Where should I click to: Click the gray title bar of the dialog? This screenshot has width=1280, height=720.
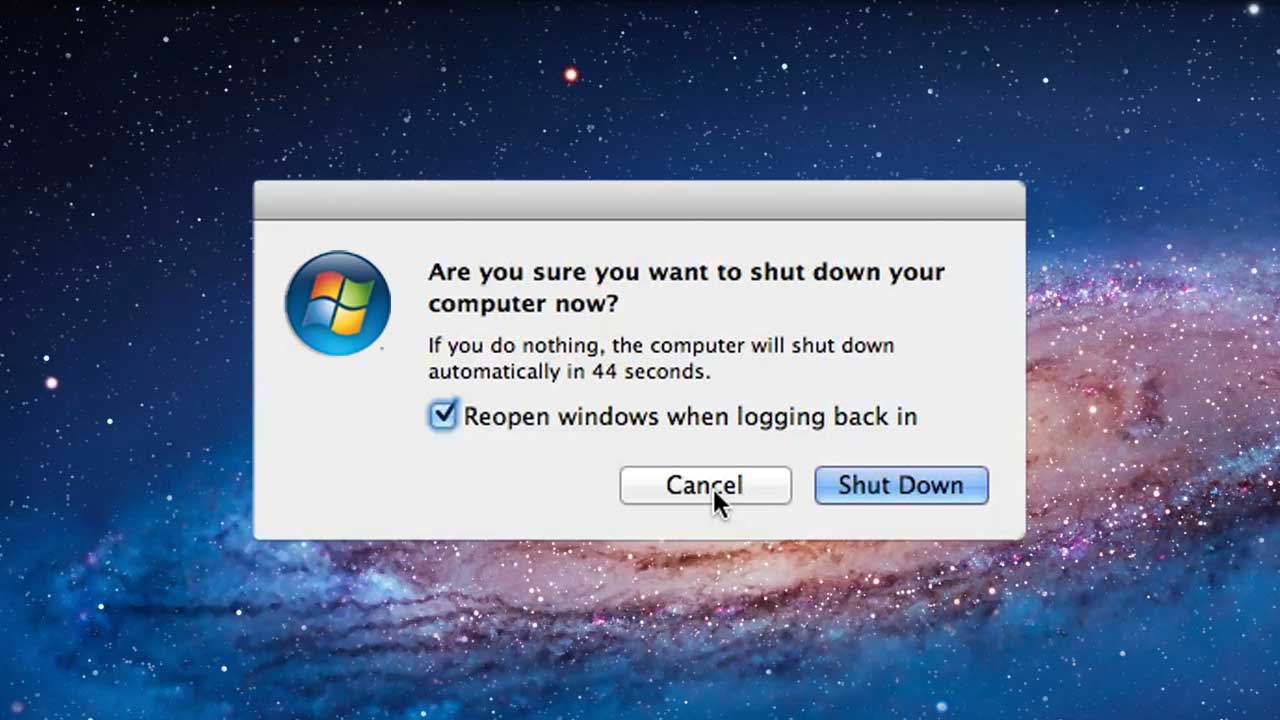pyautogui.click(x=639, y=200)
